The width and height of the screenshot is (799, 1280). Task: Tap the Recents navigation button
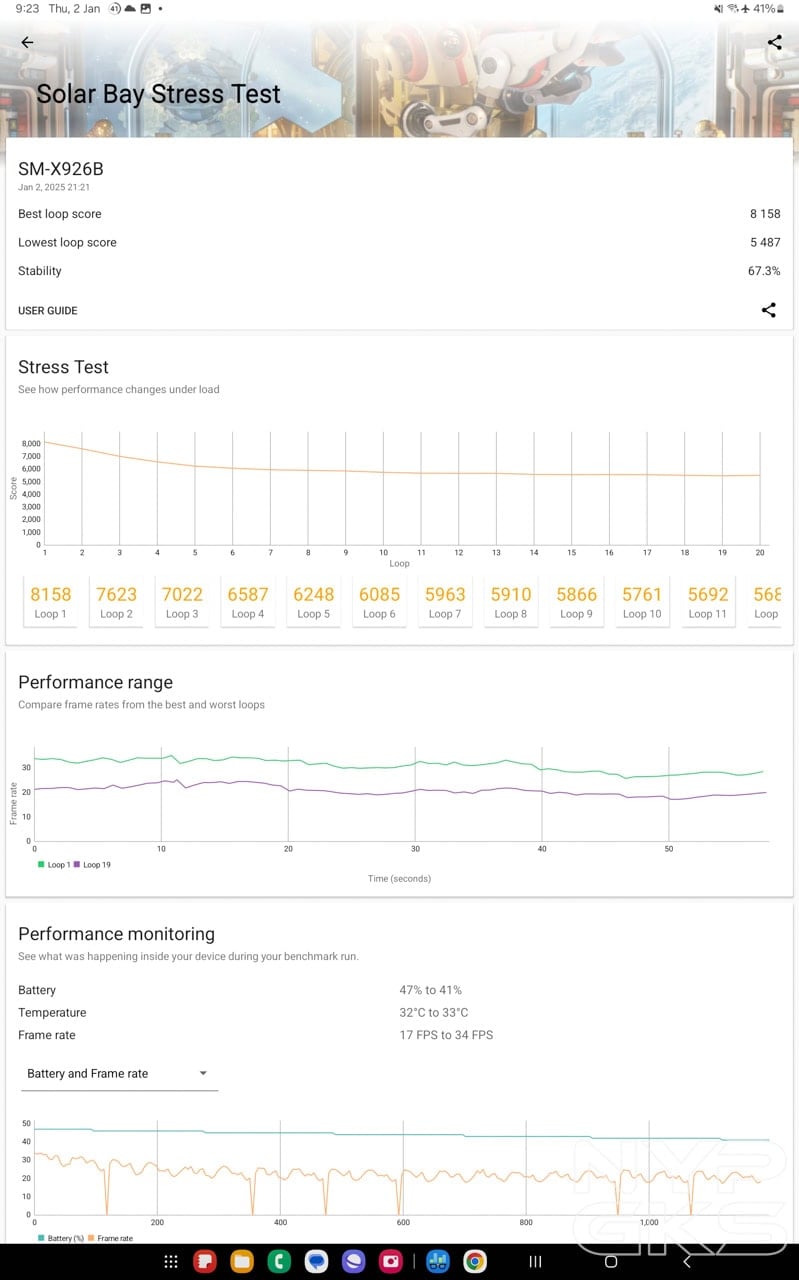point(535,1262)
